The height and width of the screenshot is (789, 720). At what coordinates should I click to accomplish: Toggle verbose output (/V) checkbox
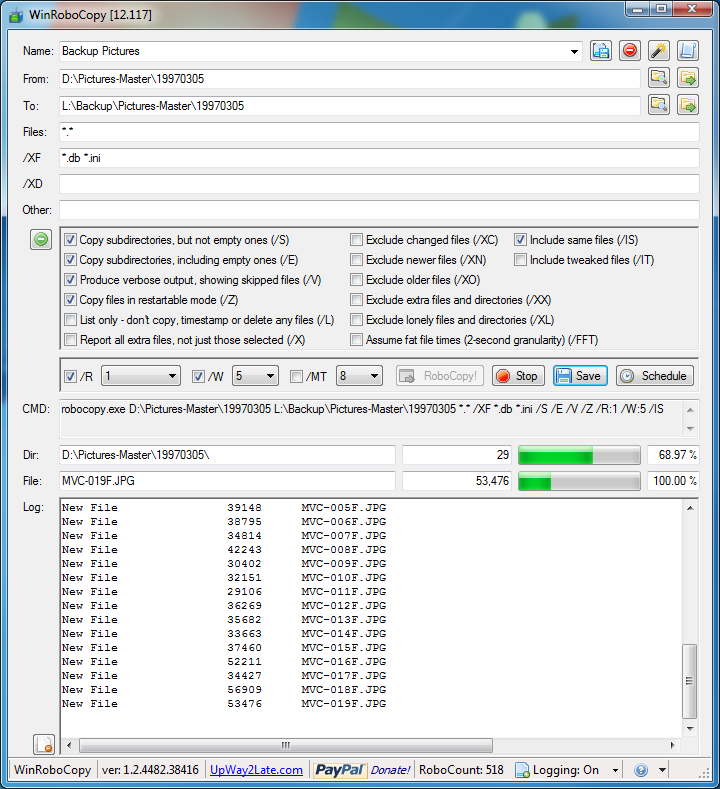point(70,280)
